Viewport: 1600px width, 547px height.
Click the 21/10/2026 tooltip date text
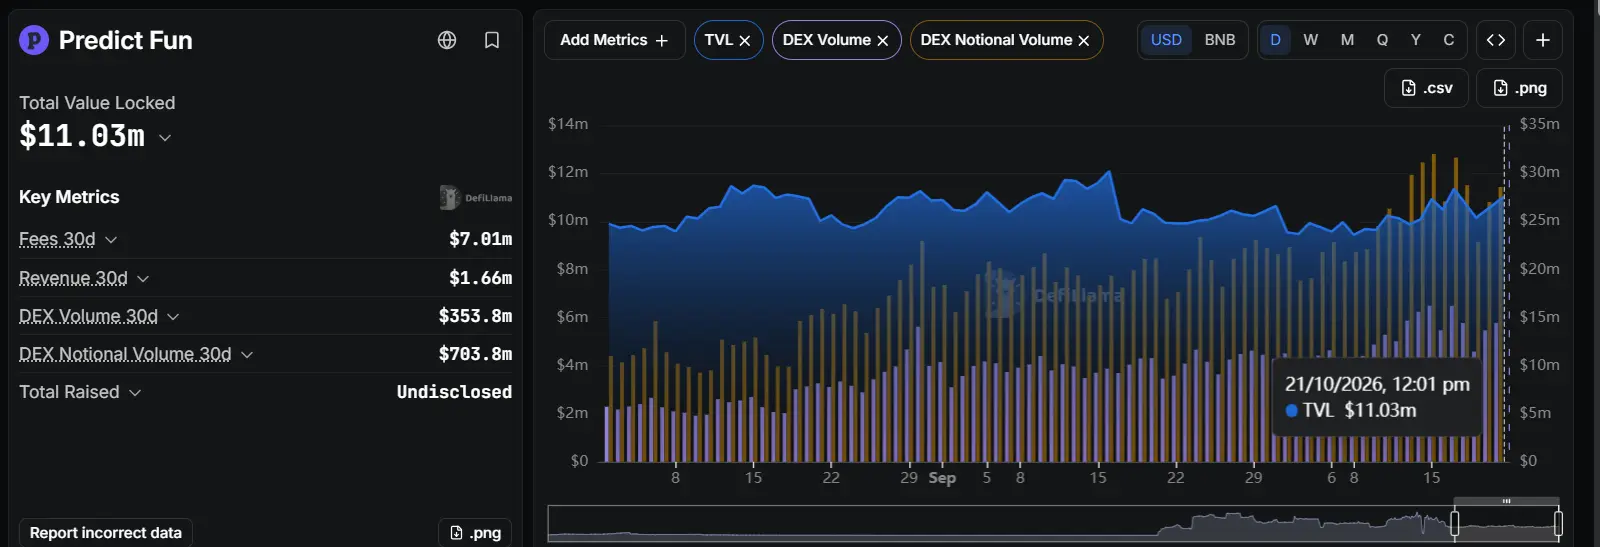pos(1377,384)
